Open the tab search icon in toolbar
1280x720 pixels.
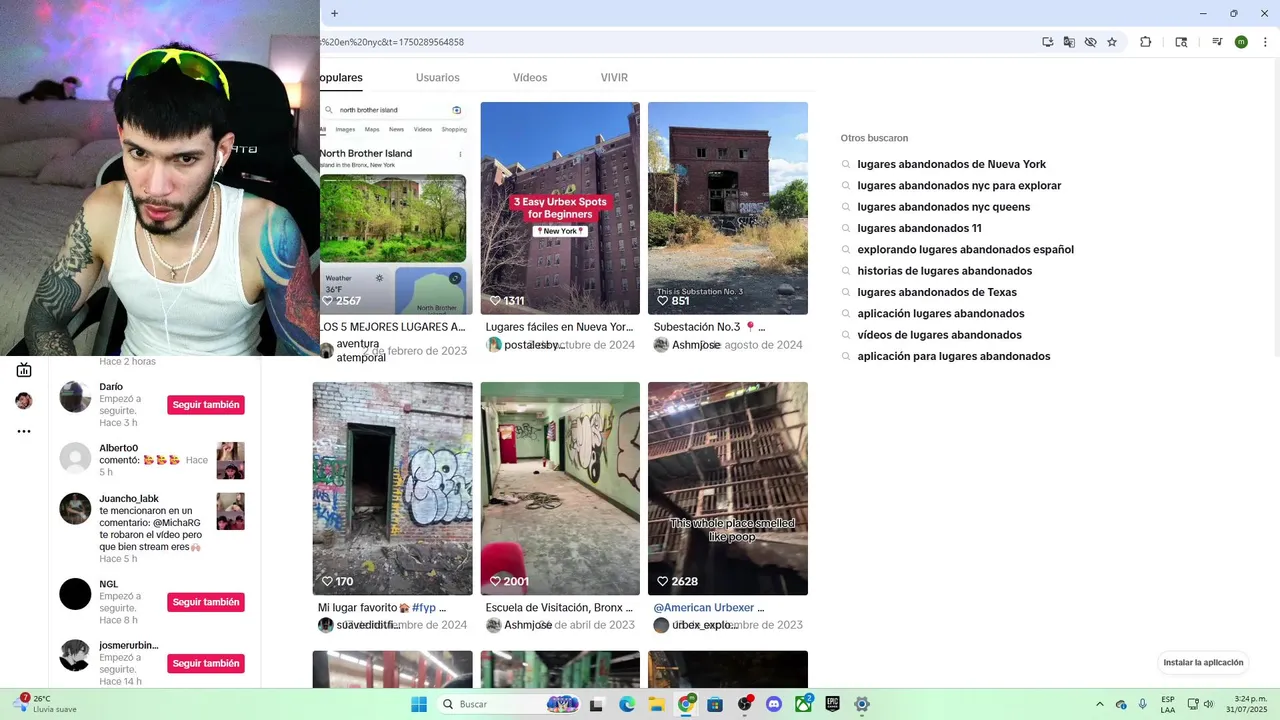point(1181,42)
